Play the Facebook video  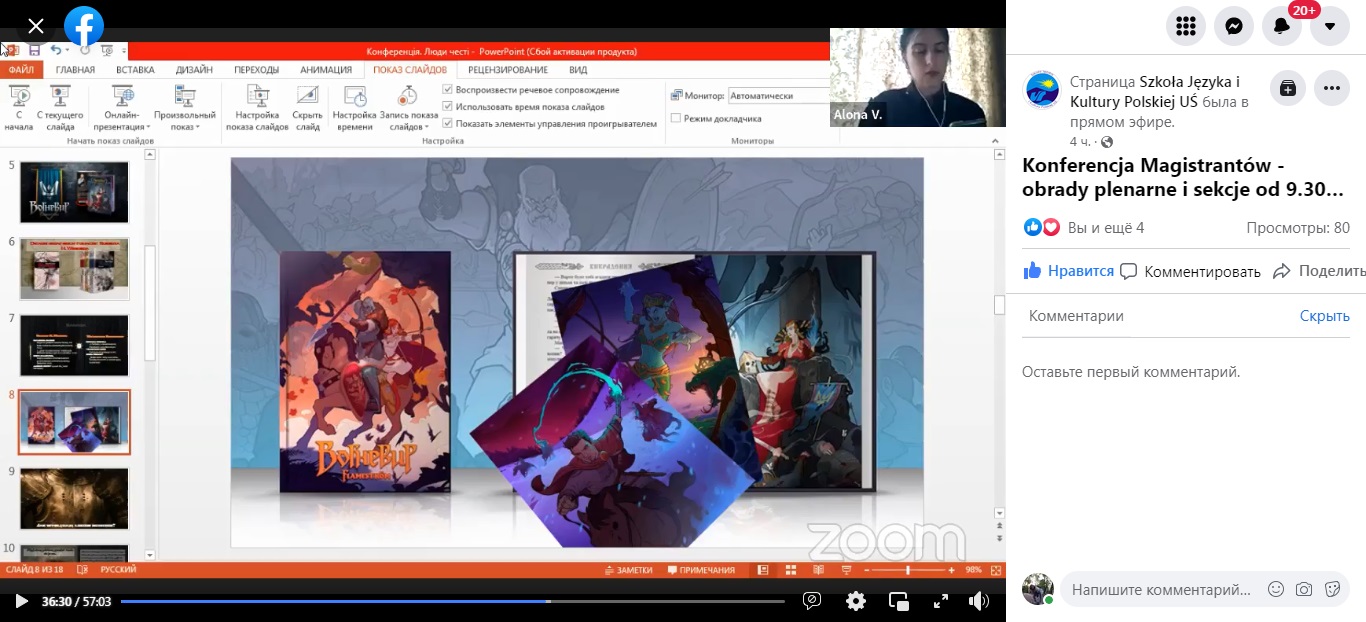21,601
